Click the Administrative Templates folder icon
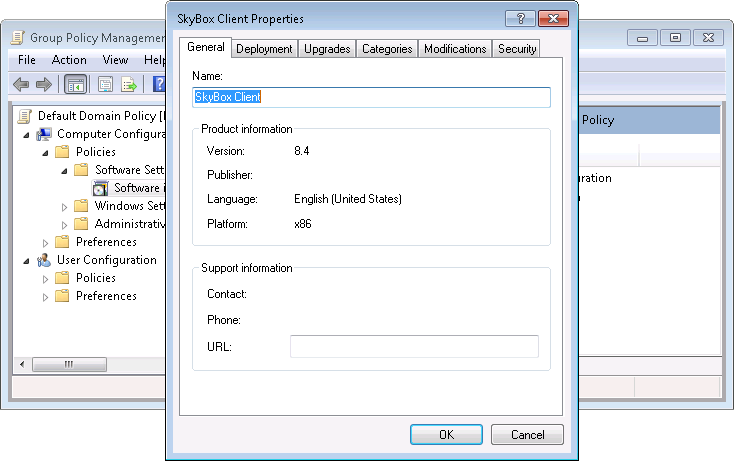734x461 pixels. point(81,224)
